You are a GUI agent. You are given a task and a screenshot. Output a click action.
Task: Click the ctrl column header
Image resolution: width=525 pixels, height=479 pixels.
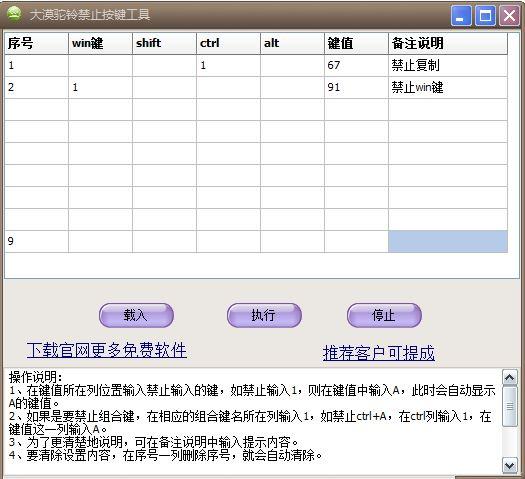228,43
